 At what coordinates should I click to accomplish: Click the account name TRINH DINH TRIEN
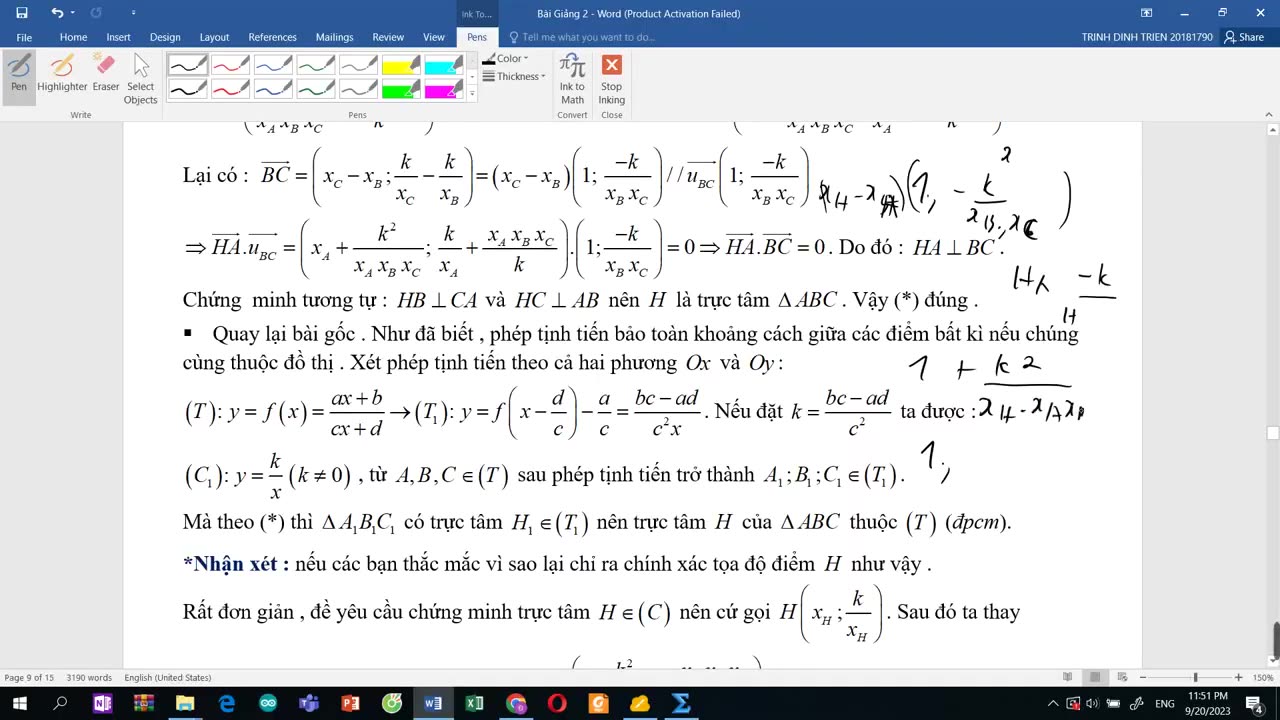(1147, 37)
